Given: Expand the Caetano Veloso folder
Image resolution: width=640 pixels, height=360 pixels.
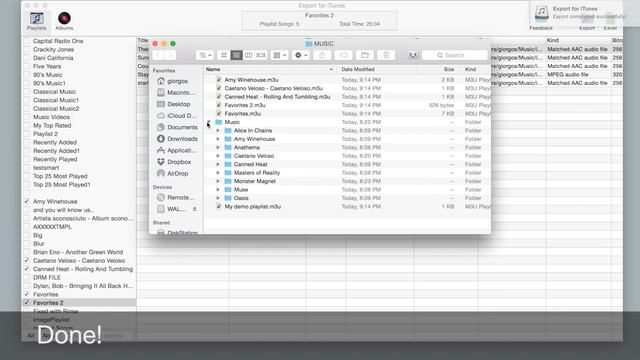Looking at the screenshot, I should 218,156.
